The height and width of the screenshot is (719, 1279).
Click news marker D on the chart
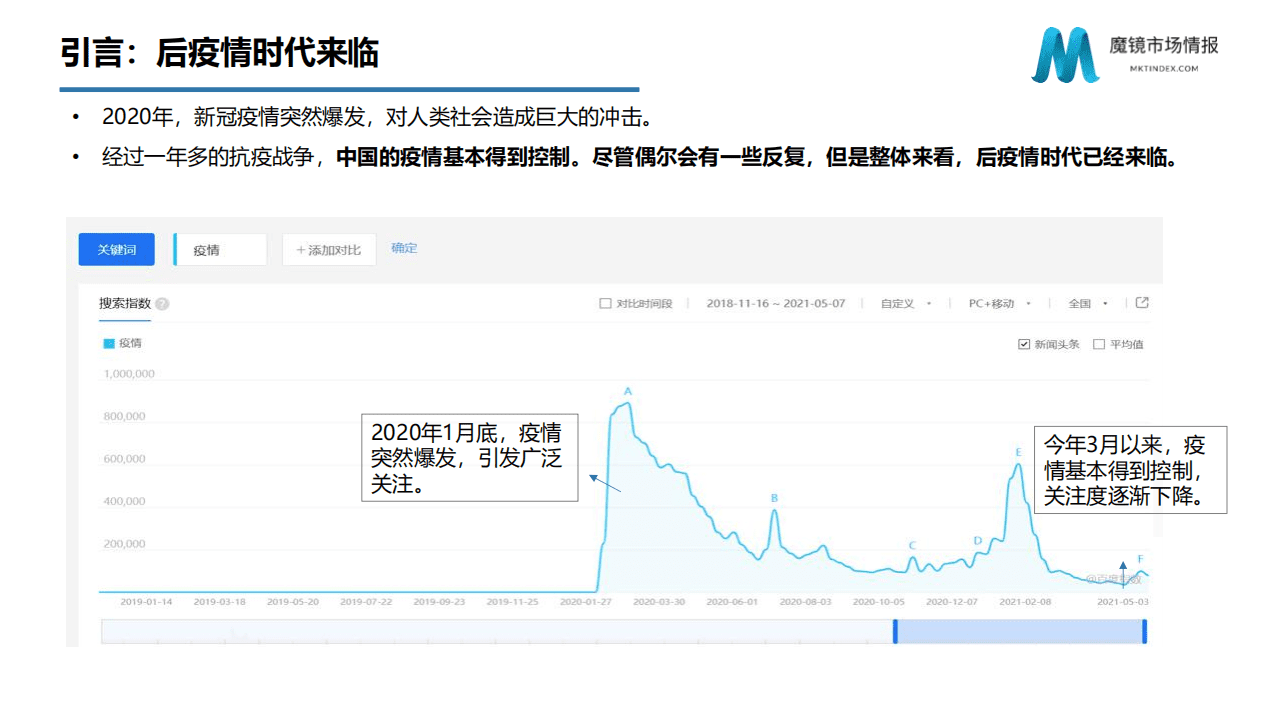pos(977,541)
